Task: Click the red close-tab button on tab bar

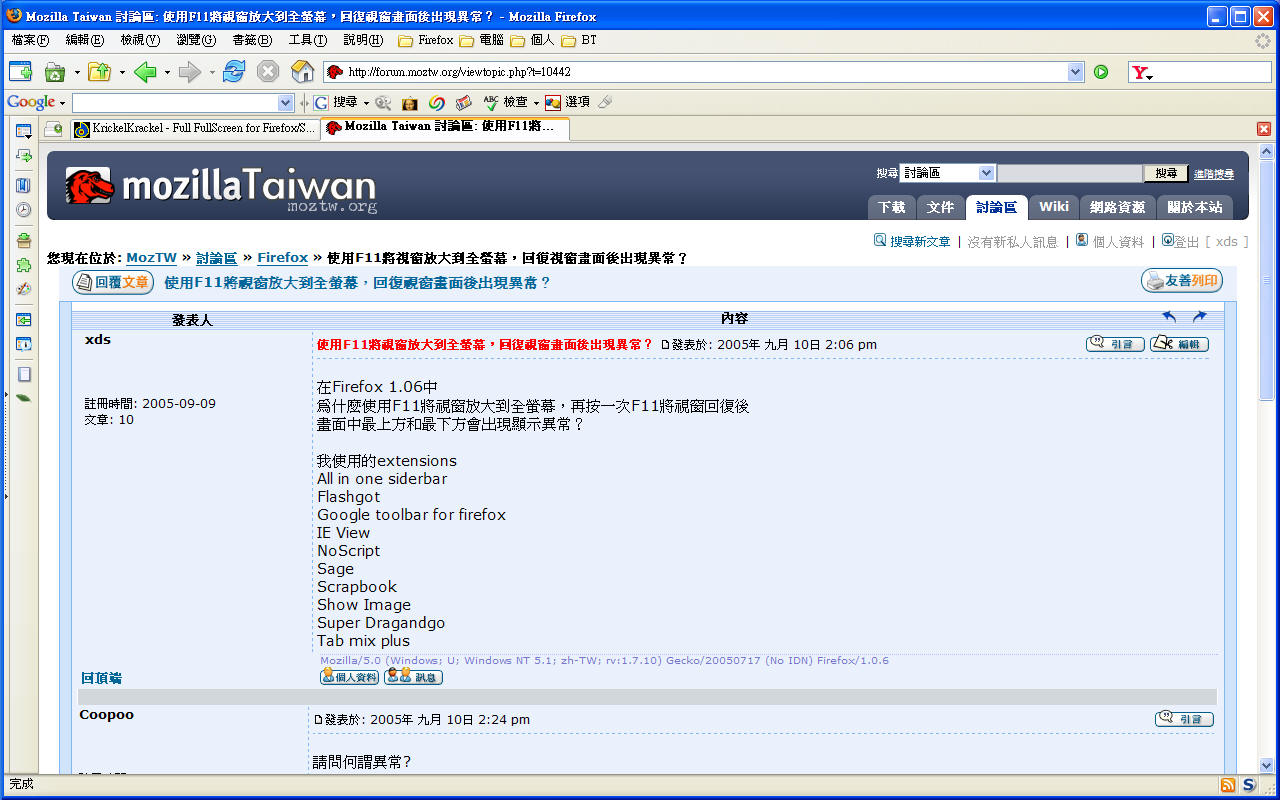Action: pos(1264,129)
